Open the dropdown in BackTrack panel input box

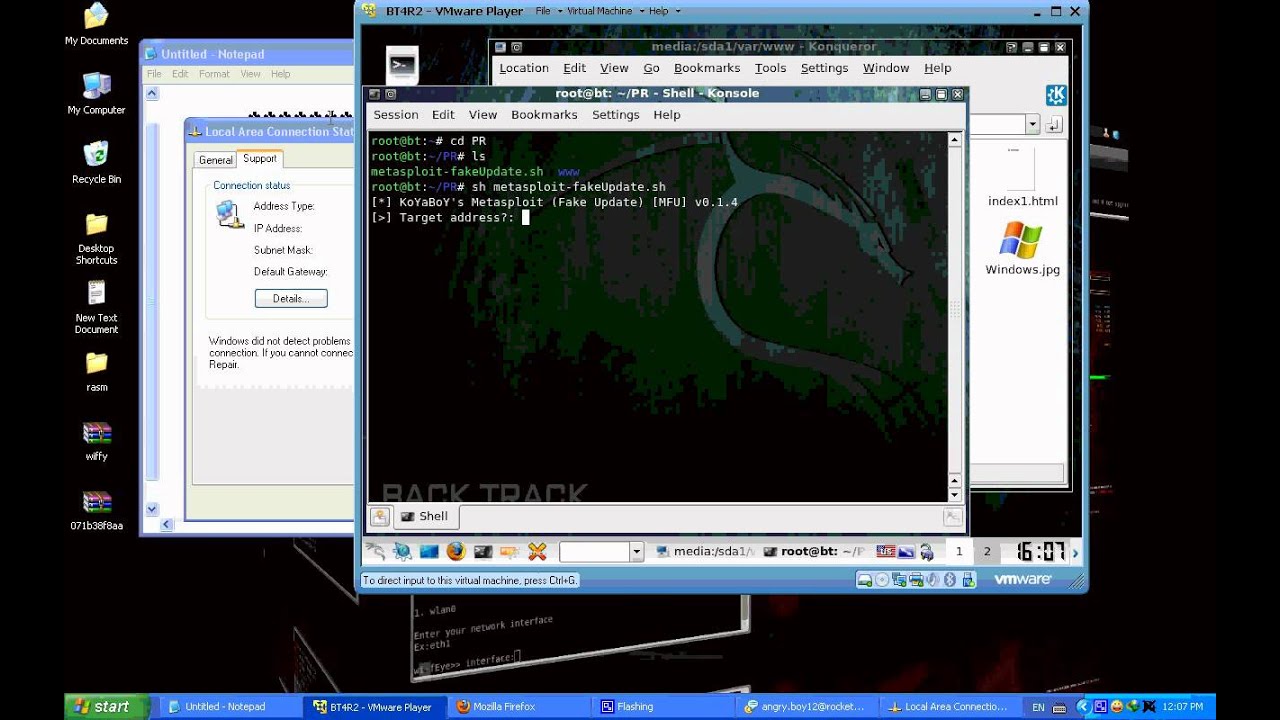(x=636, y=551)
